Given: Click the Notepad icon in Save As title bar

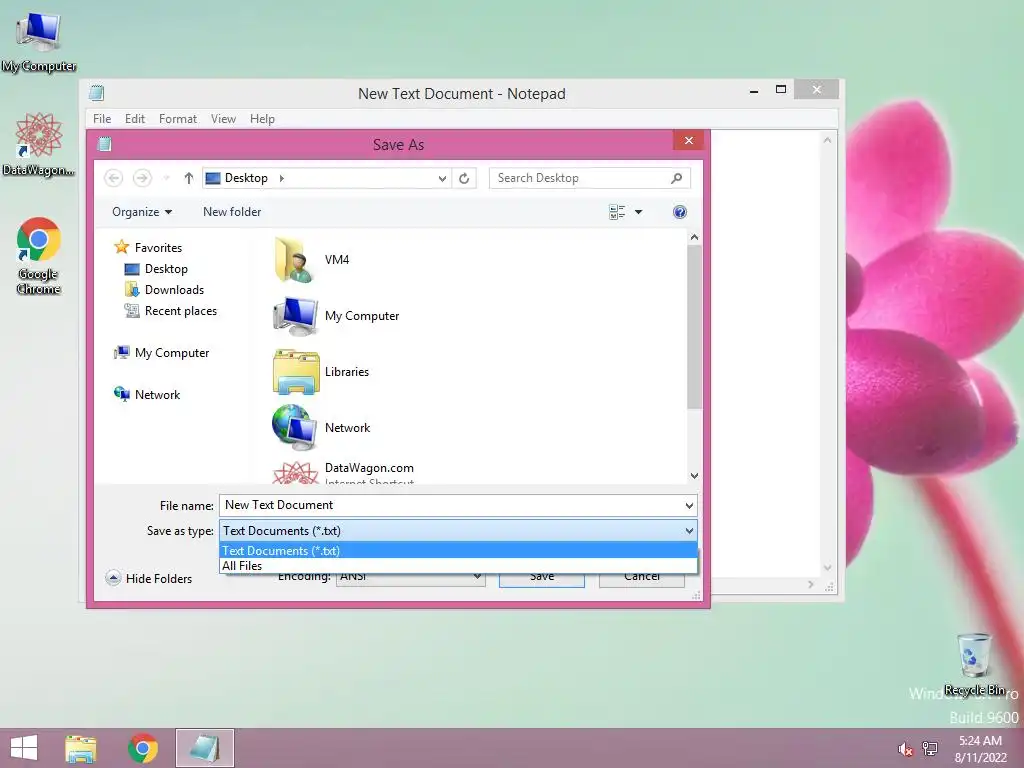Looking at the screenshot, I should (x=104, y=144).
